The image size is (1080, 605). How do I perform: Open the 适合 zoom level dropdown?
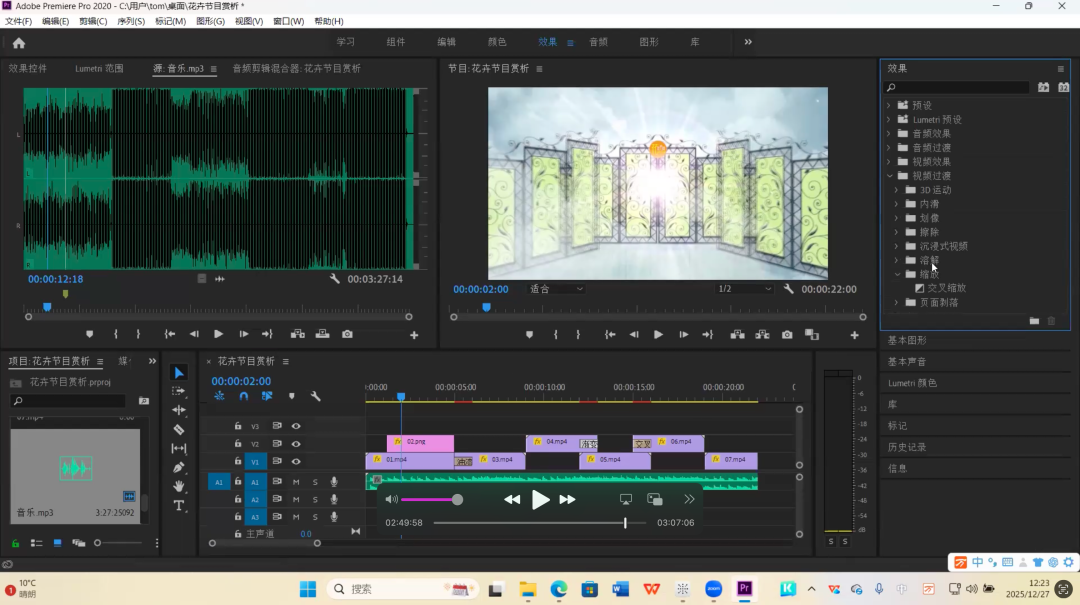[557, 289]
